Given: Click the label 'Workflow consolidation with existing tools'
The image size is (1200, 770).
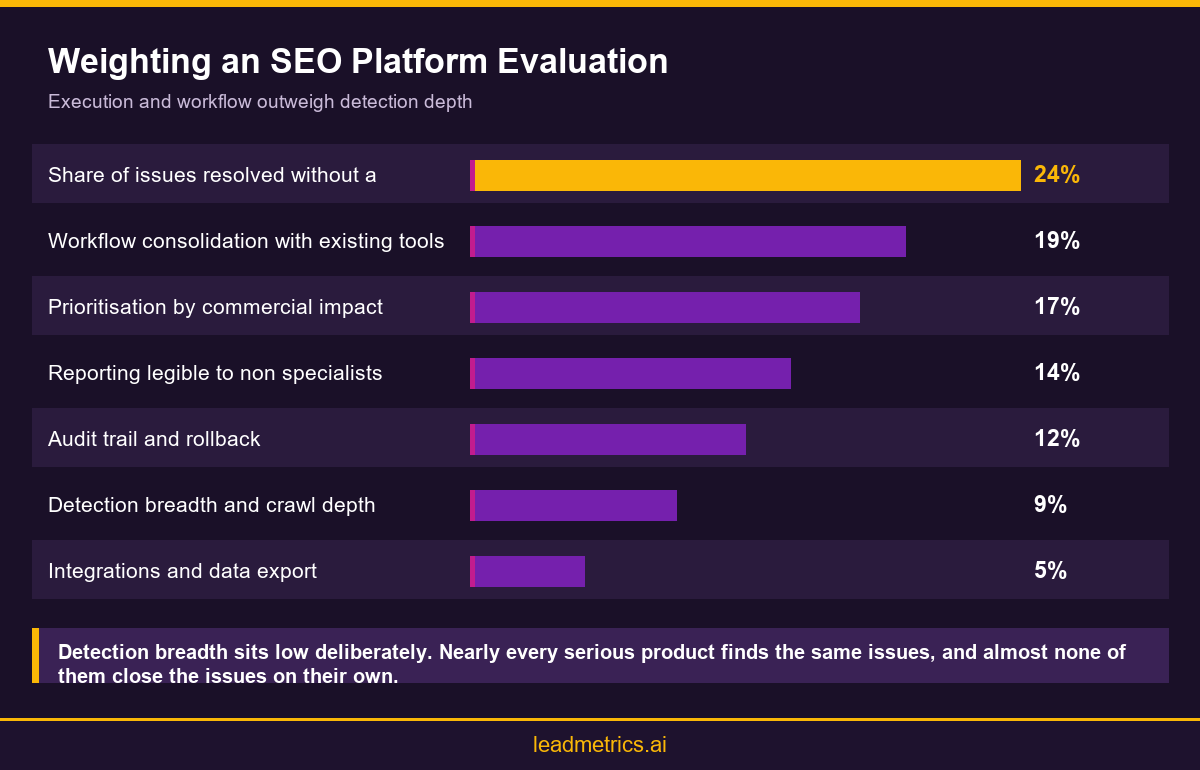Looking at the screenshot, I should [x=246, y=241].
